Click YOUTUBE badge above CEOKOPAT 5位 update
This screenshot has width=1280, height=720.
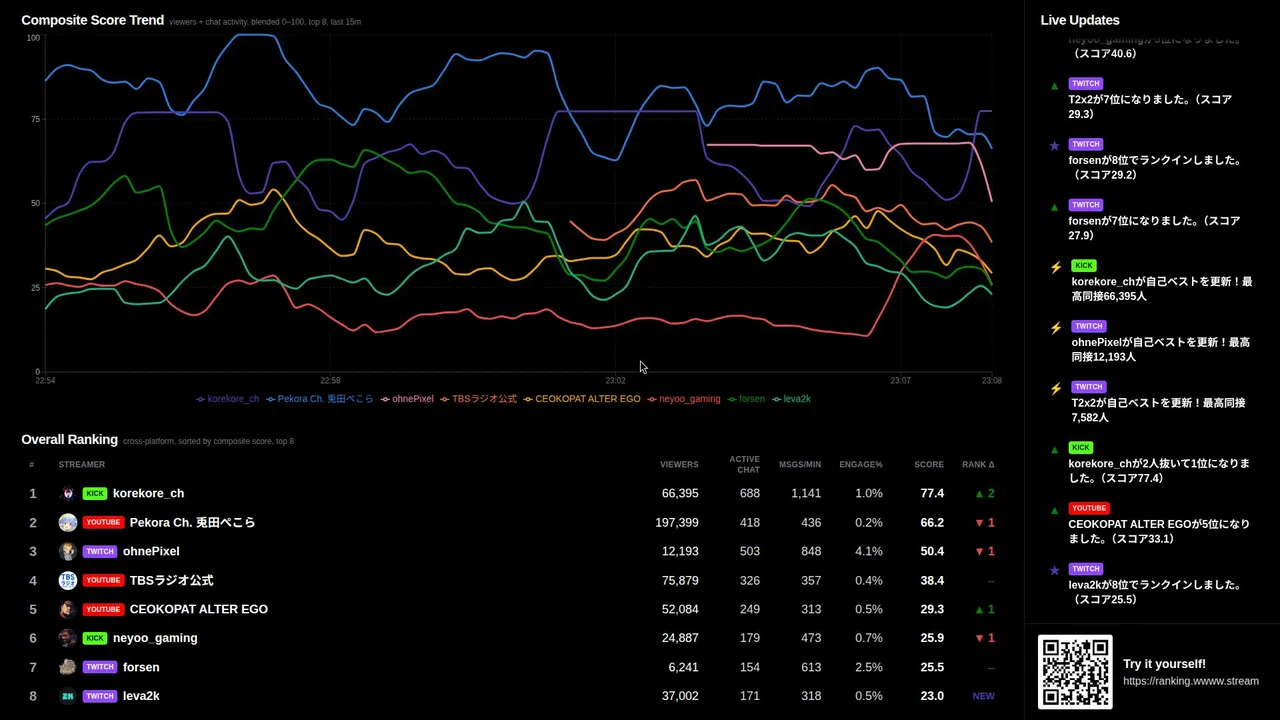tap(1089, 508)
